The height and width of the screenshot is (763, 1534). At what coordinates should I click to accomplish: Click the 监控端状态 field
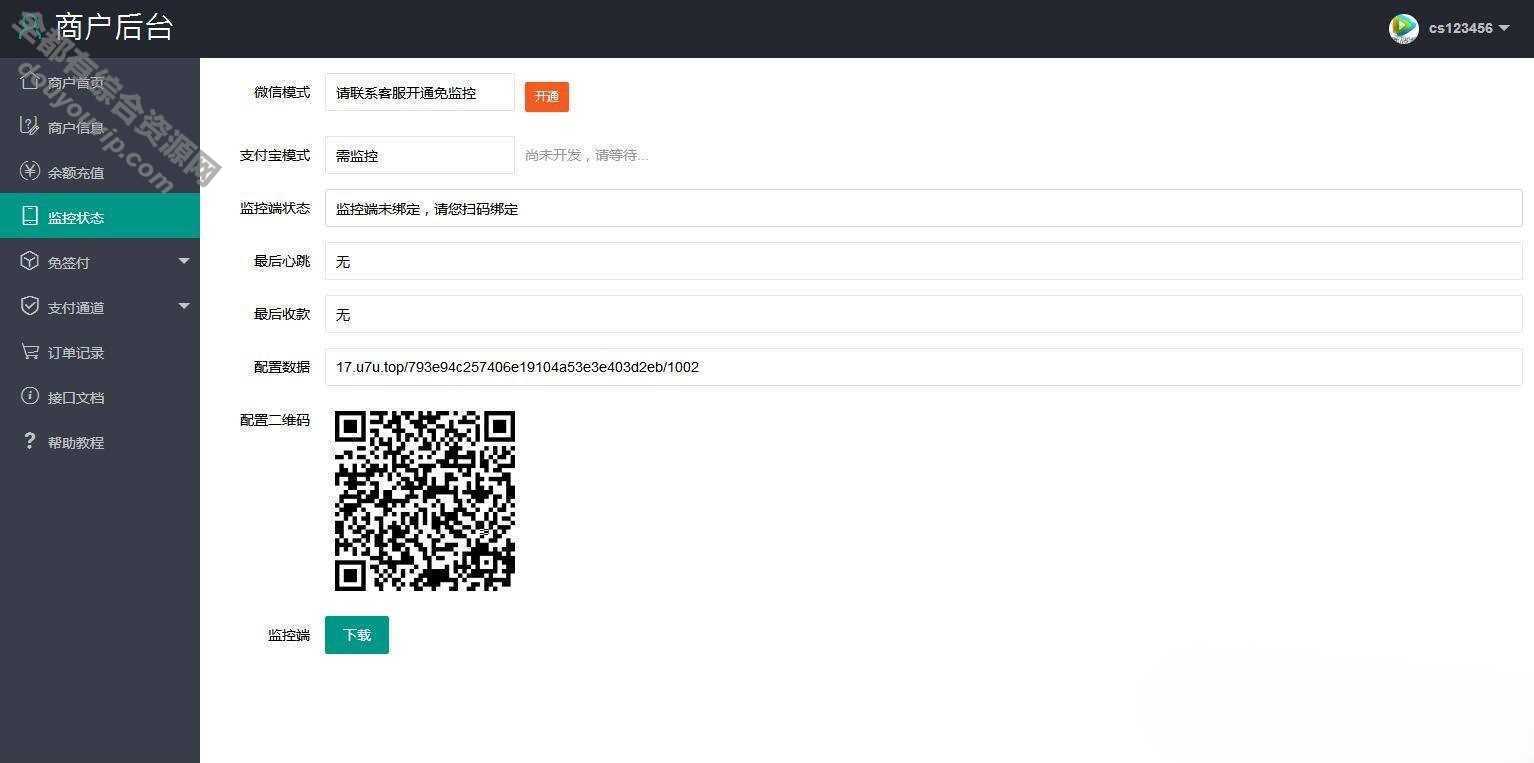click(x=923, y=208)
